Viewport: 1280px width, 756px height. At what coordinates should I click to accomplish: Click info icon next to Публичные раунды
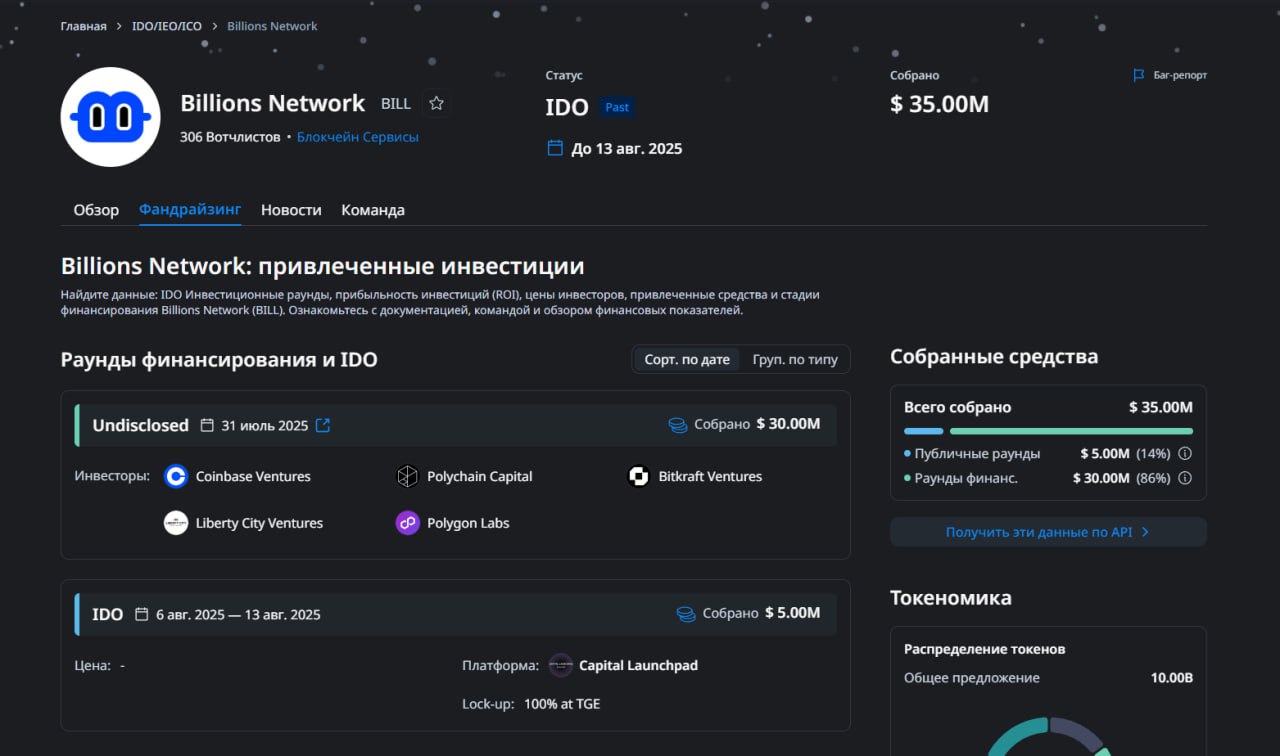[x=1185, y=454]
